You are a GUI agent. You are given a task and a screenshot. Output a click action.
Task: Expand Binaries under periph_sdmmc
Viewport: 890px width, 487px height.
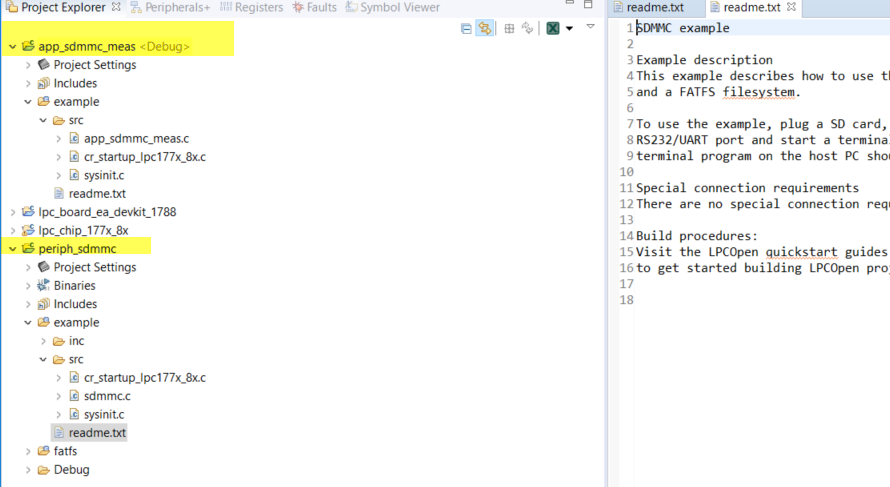[x=28, y=286]
